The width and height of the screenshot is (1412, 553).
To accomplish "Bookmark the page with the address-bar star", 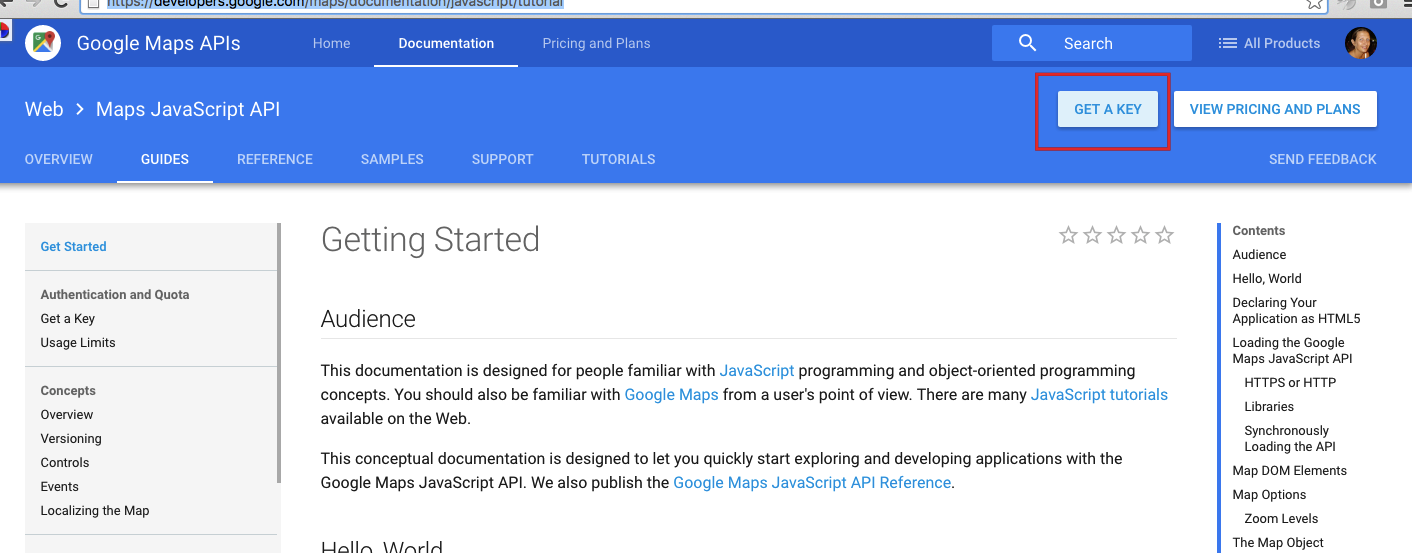I will pos(1315,4).
